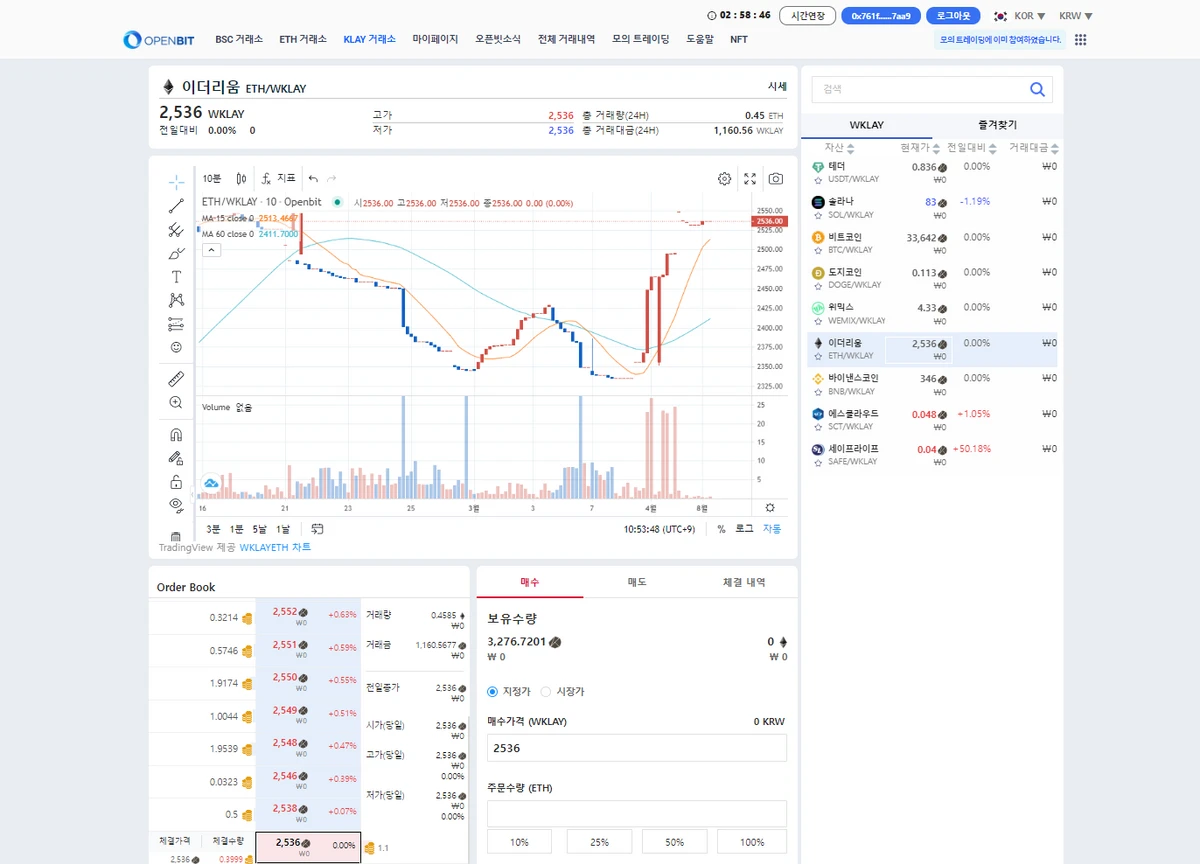Open chart fullscreen mode
Screen dimensions: 1200x864
(750, 179)
